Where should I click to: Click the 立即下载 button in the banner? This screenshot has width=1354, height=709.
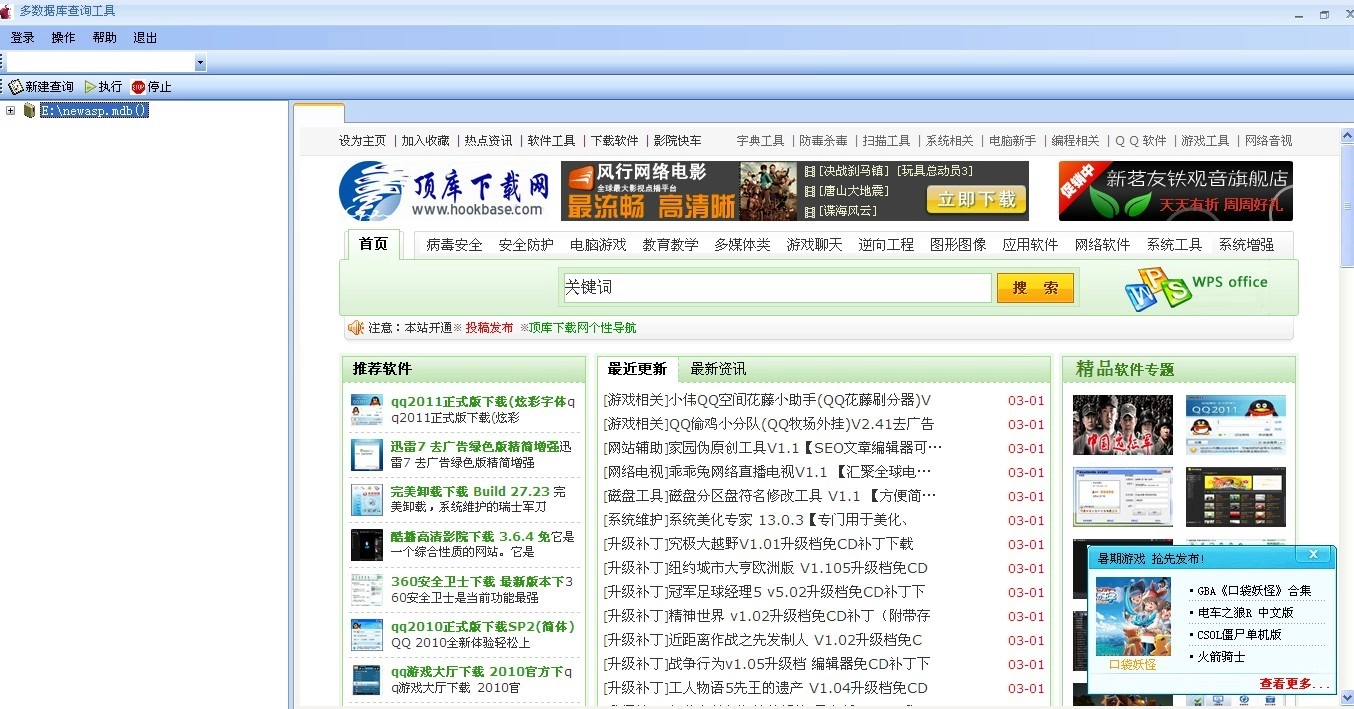point(976,200)
